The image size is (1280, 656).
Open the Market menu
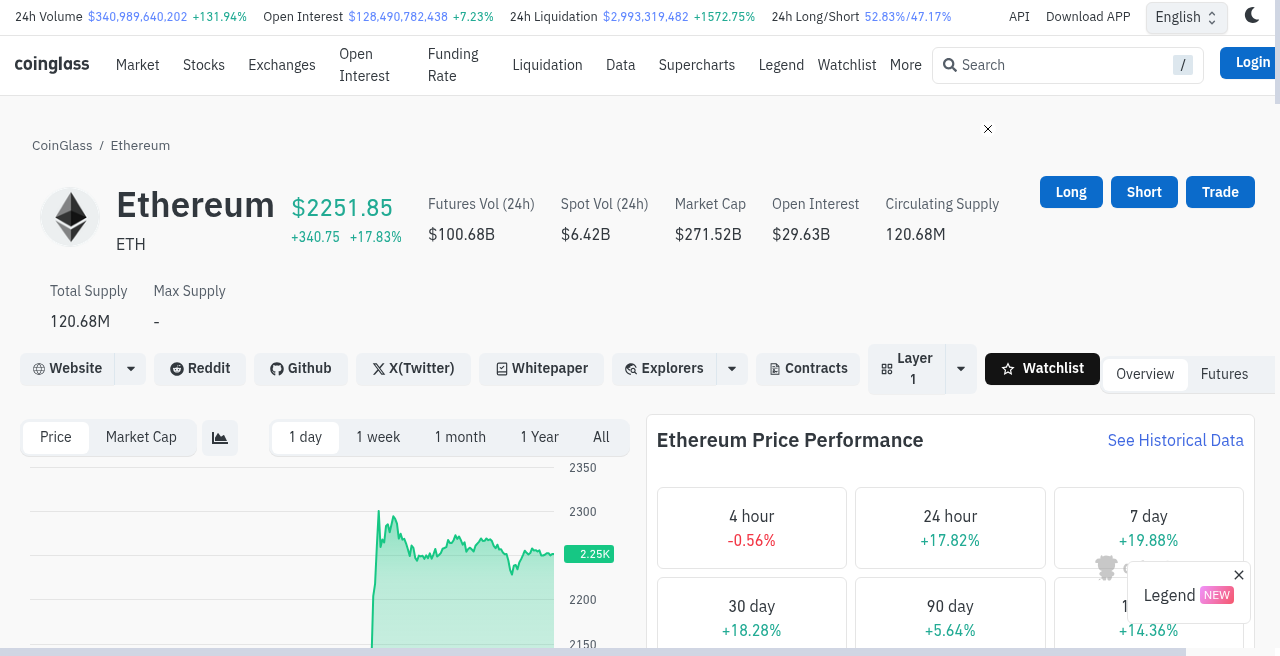138,65
